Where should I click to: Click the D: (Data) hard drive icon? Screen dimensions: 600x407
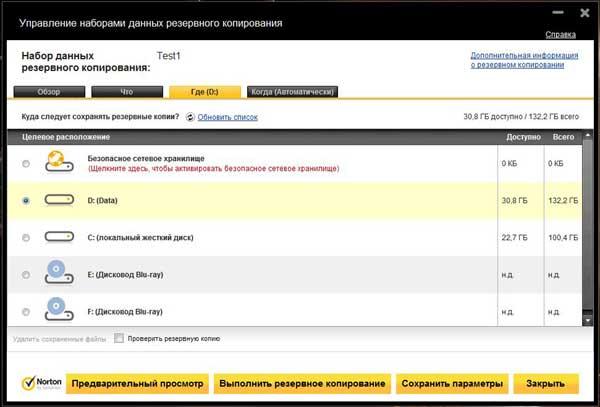coord(59,200)
